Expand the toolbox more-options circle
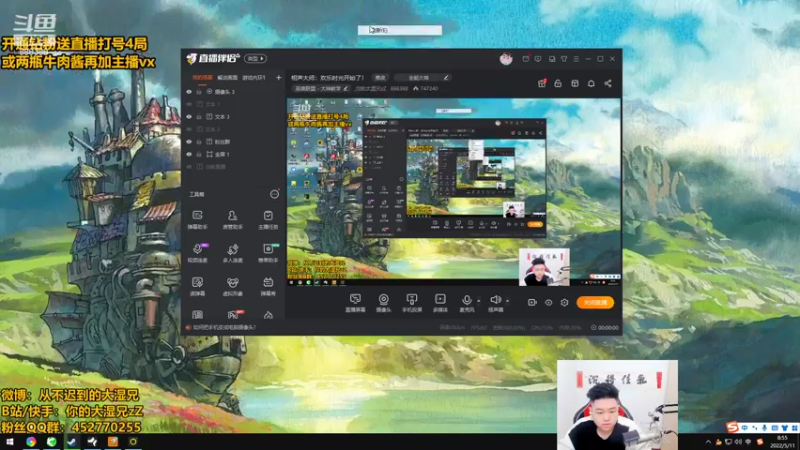800x450 pixels. pos(274,194)
